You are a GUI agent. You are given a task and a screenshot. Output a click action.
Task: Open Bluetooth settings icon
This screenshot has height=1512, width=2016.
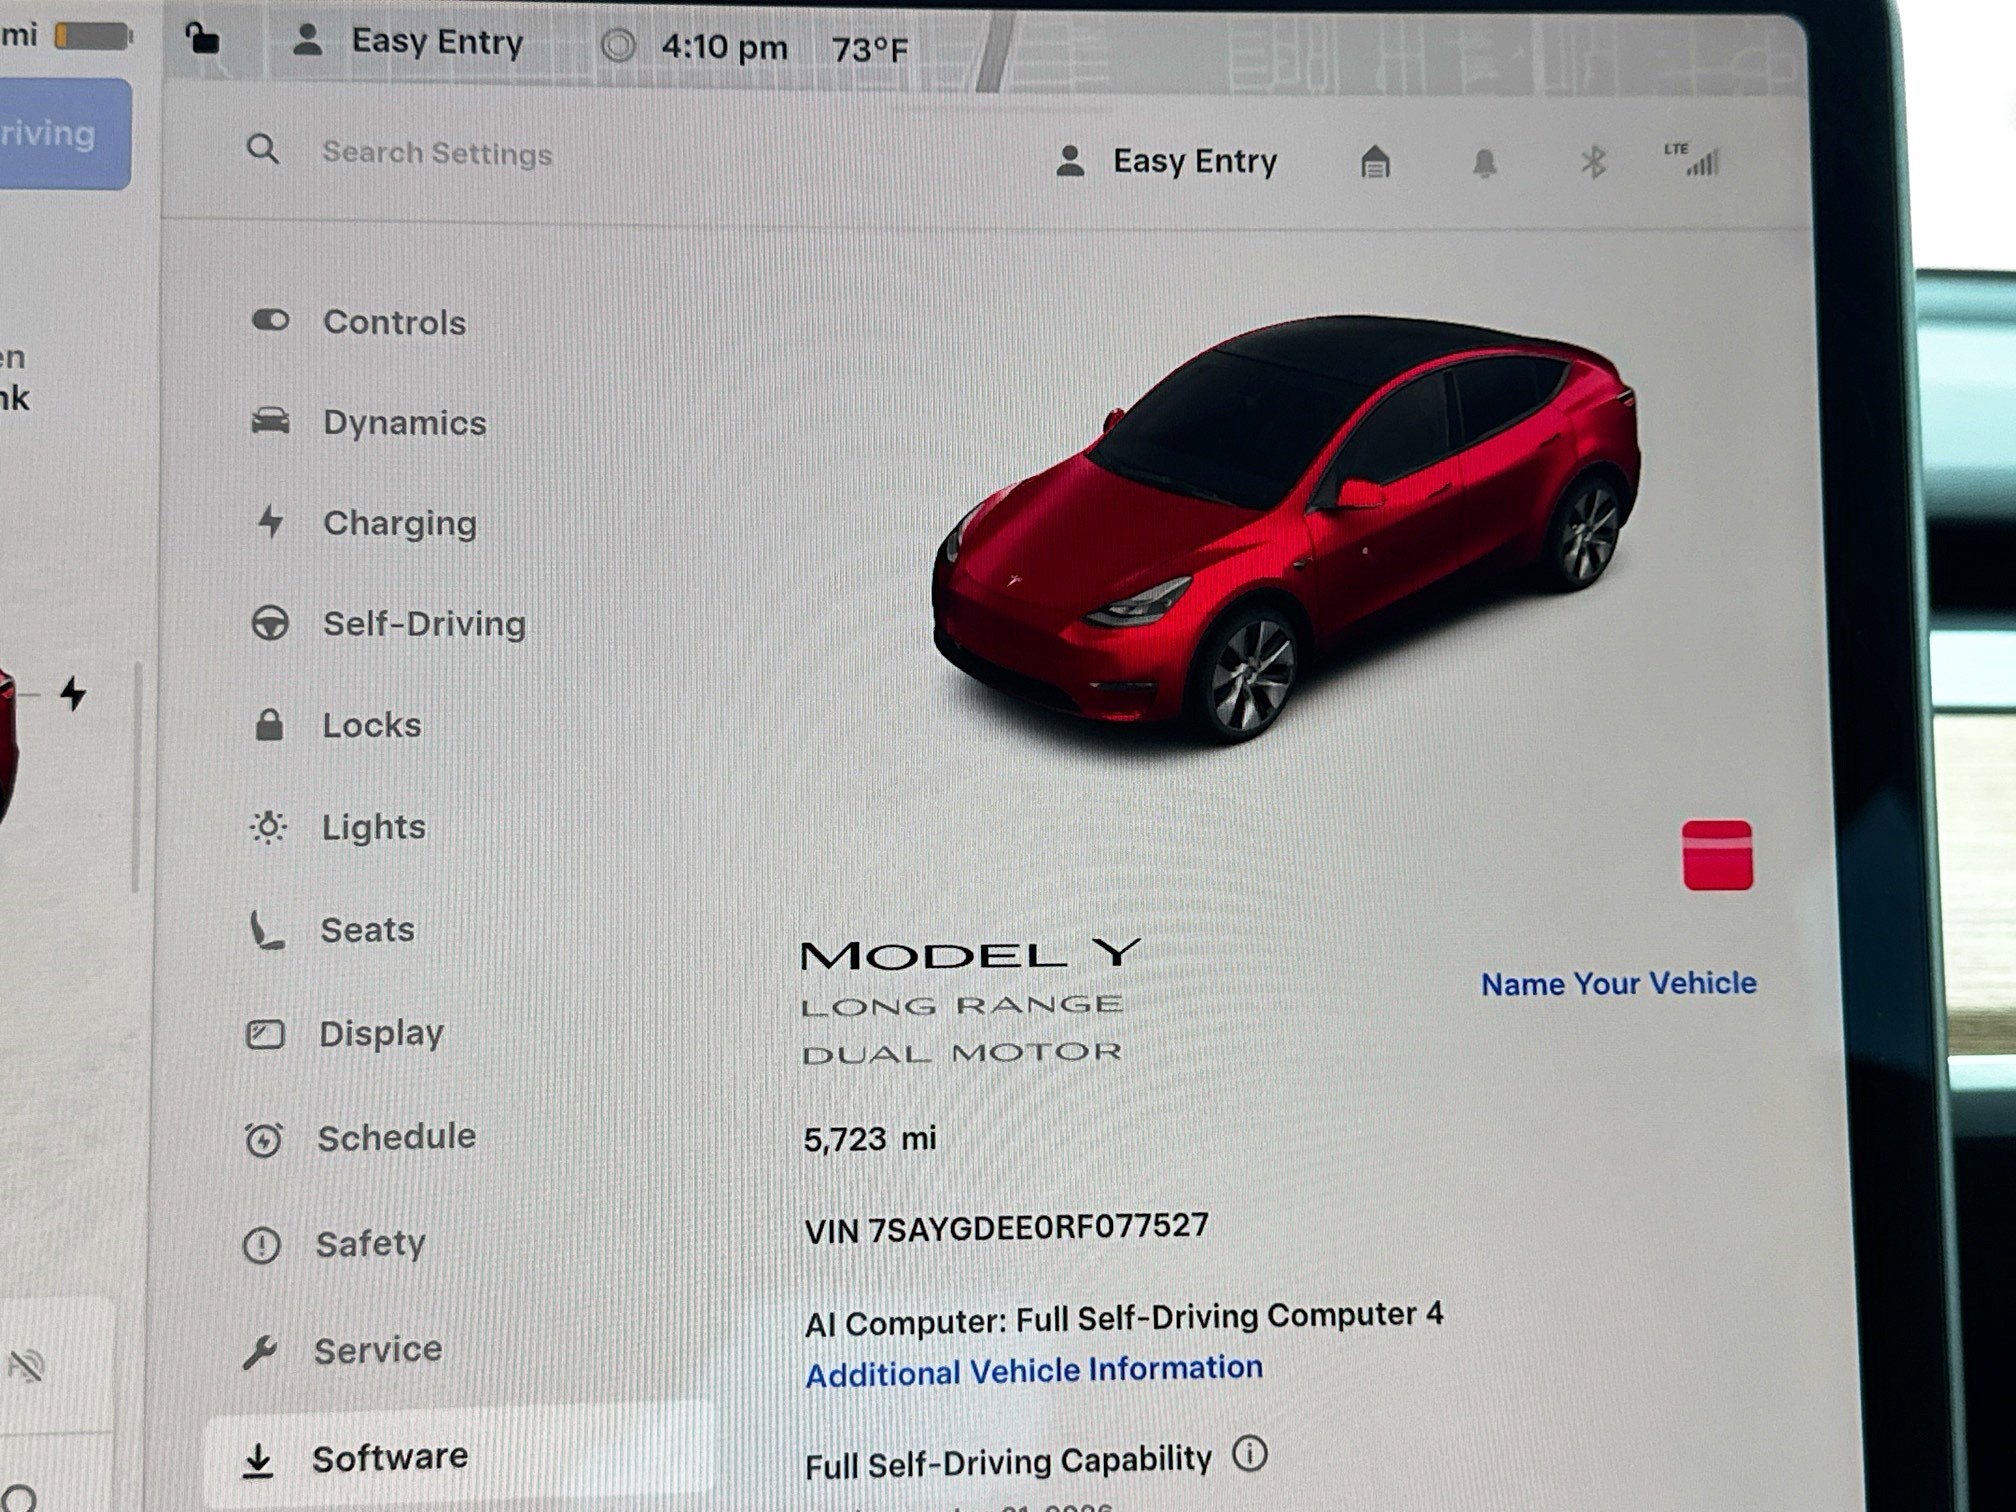[1594, 161]
